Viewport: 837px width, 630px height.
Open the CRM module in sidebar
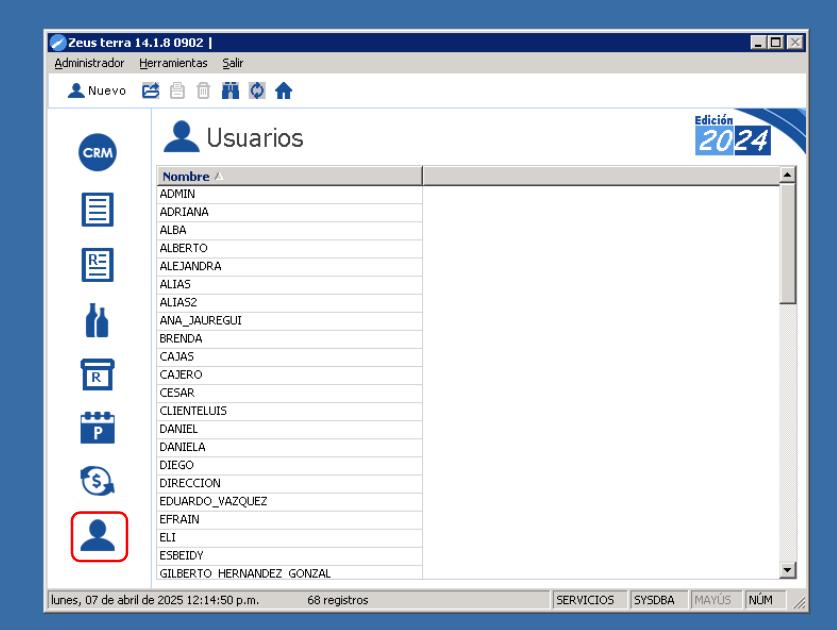98,153
